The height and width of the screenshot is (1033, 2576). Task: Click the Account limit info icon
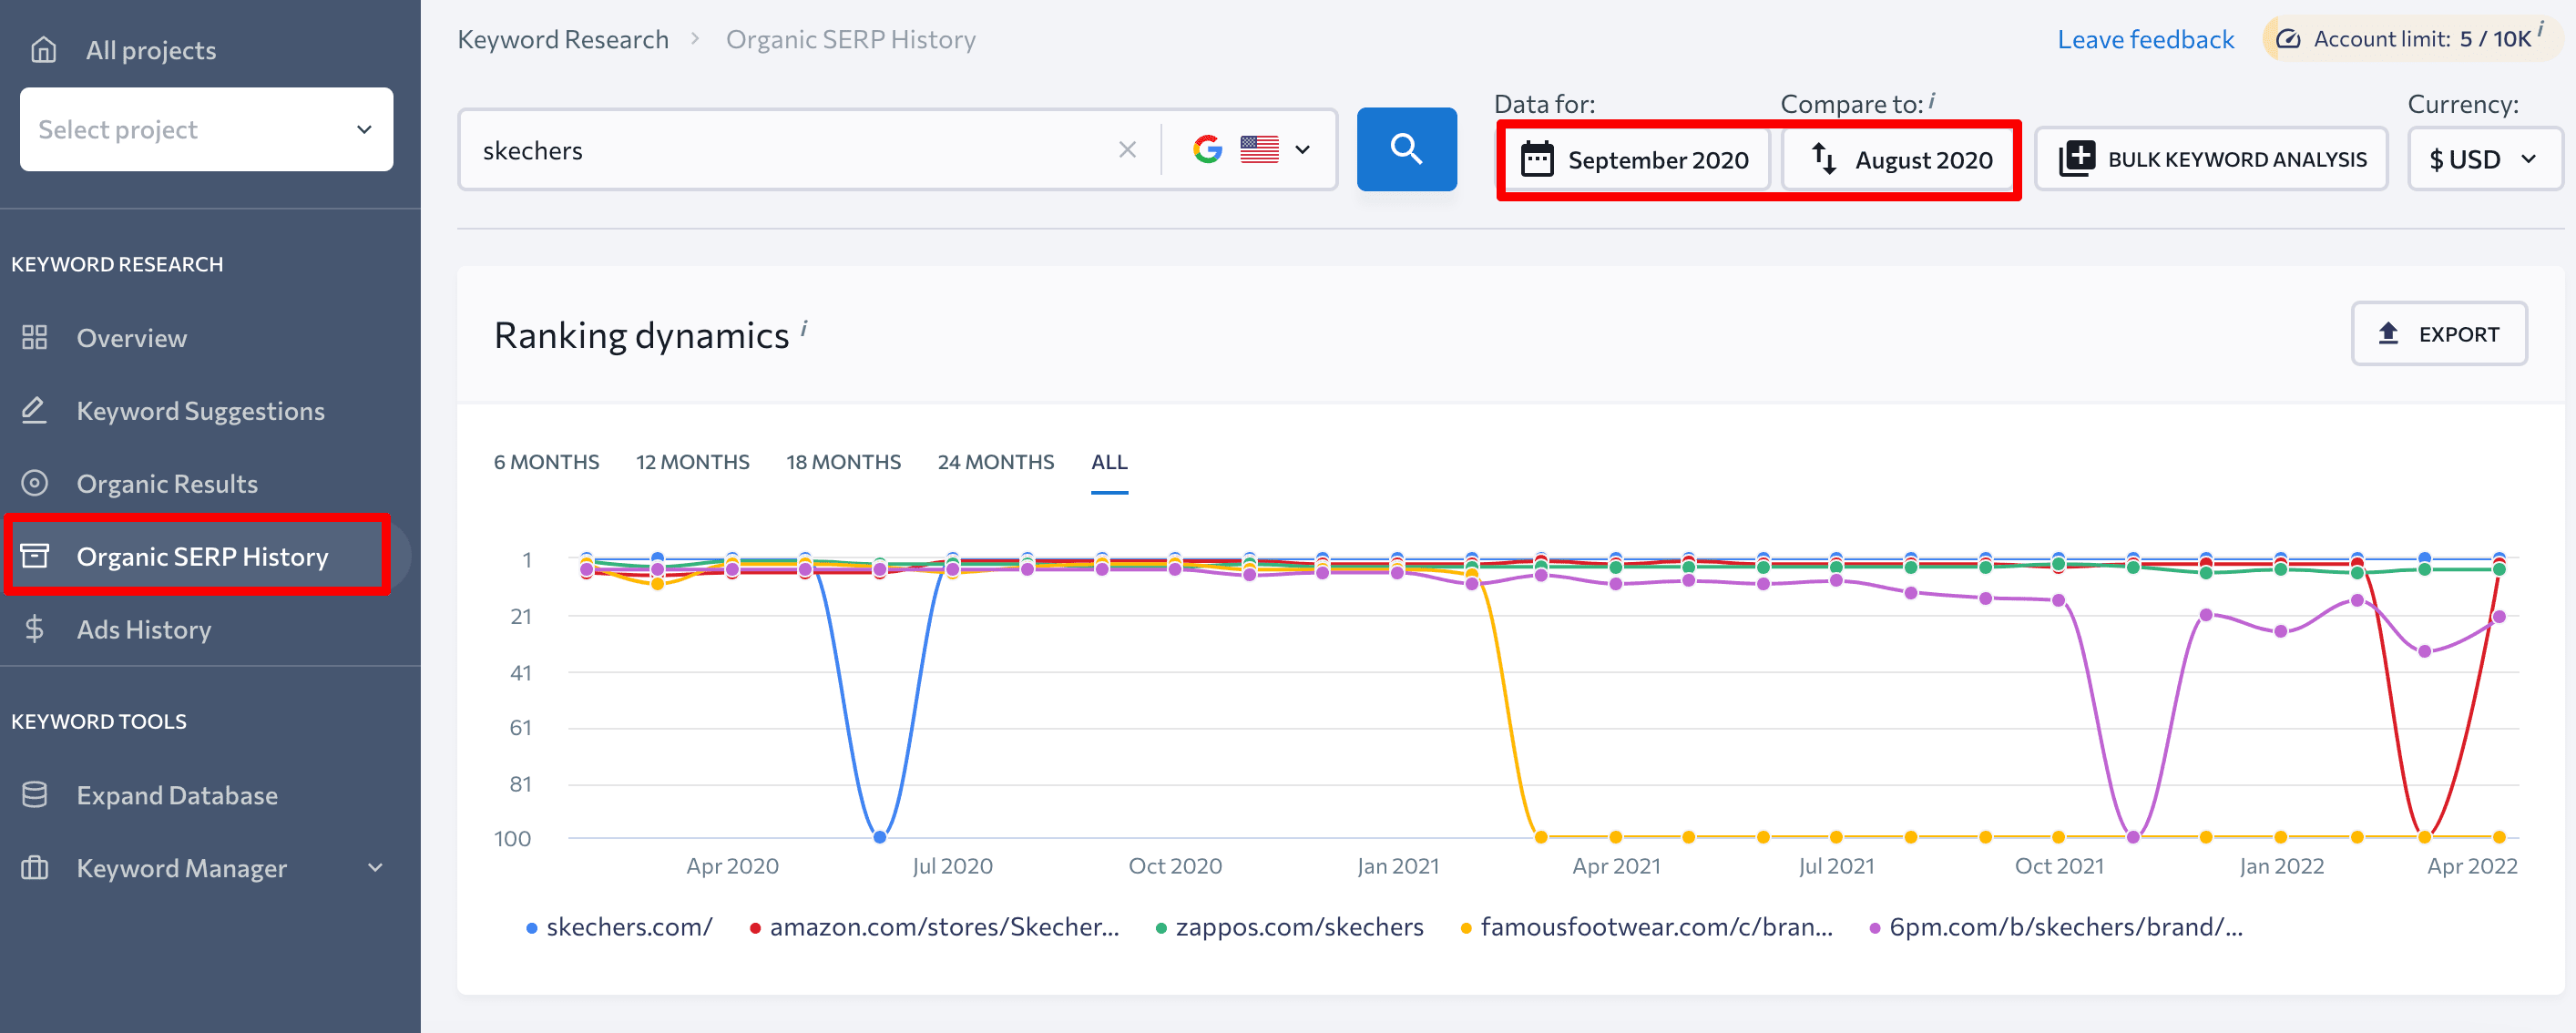click(x=2540, y=29)
